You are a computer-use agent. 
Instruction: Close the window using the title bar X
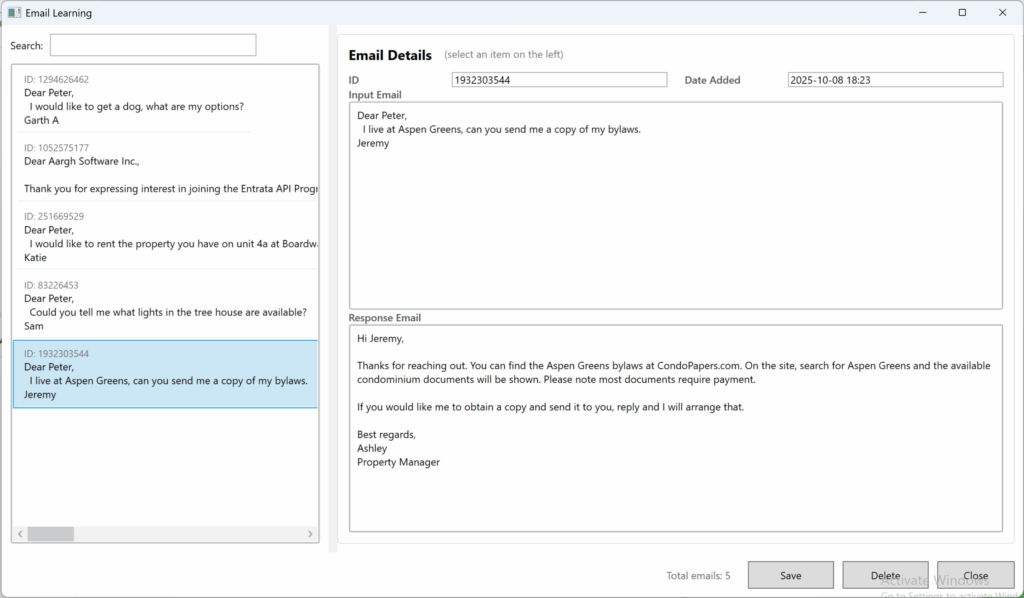[x=1002, y=13]
